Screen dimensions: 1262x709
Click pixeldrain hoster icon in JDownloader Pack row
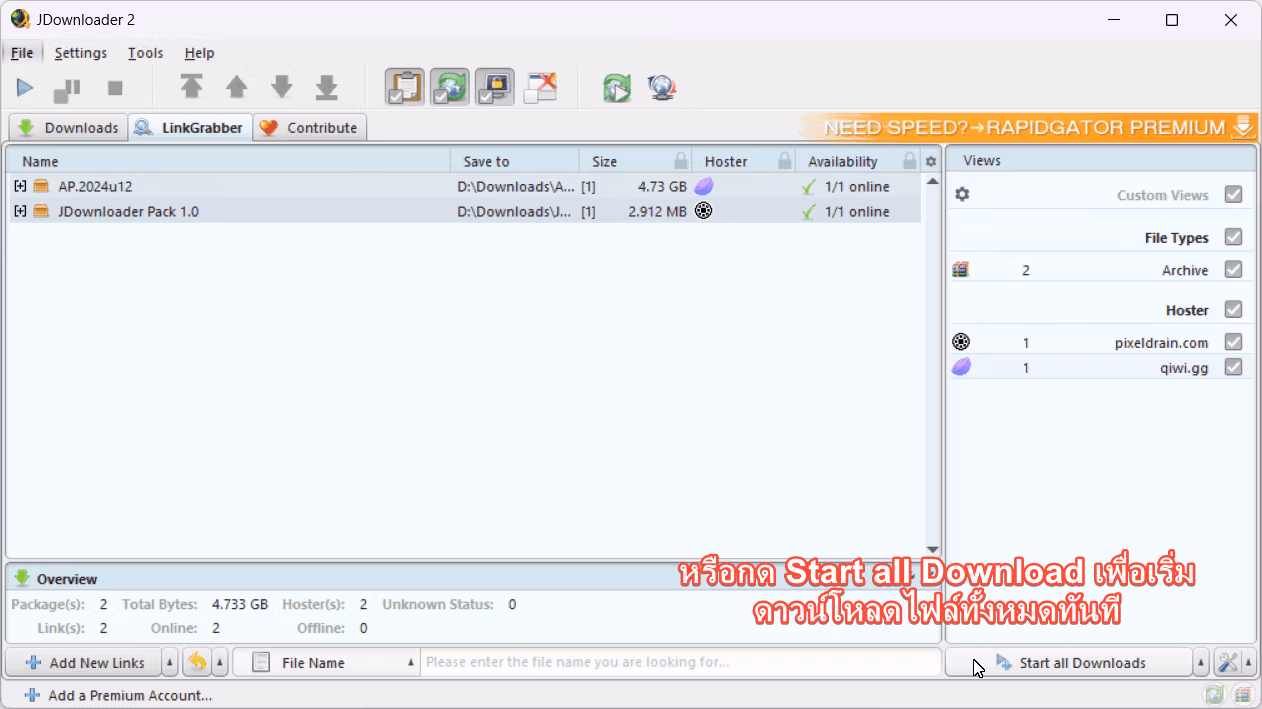point(704,211)
